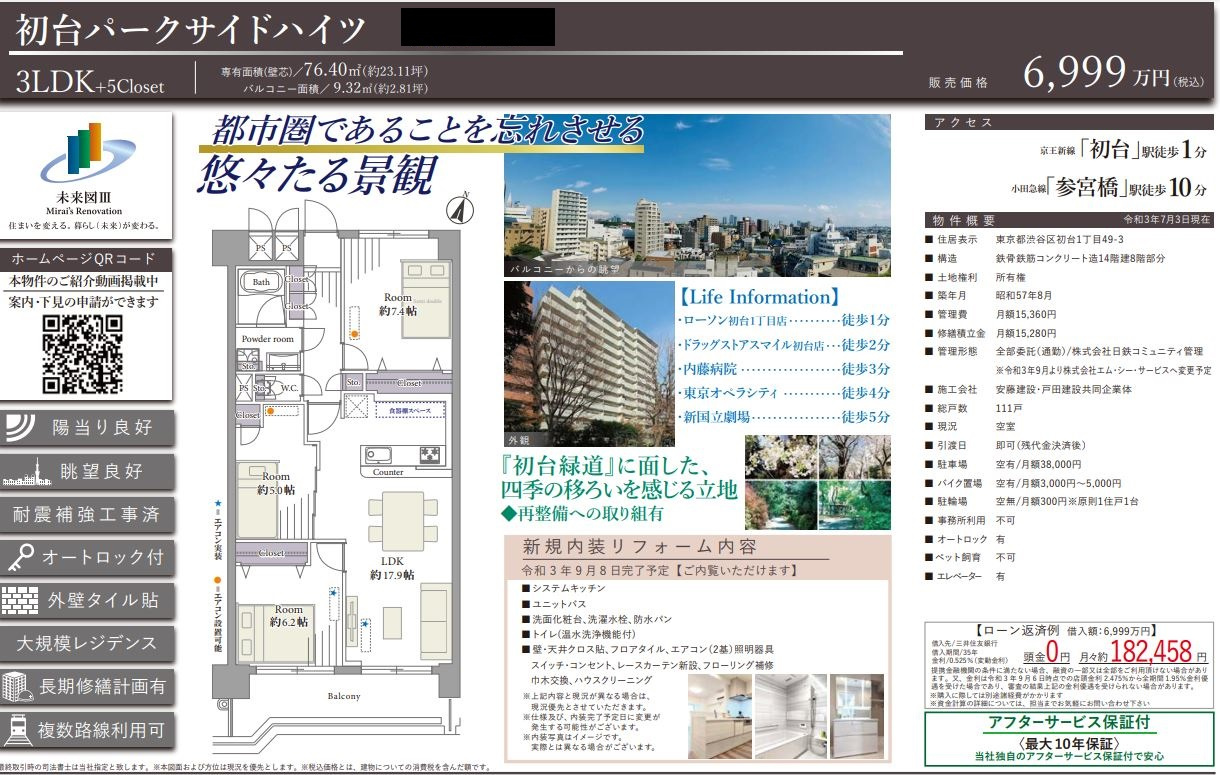Click the 新規内装リフォーム内容 heading
1220x775 pixels.
tap(640, 547)
